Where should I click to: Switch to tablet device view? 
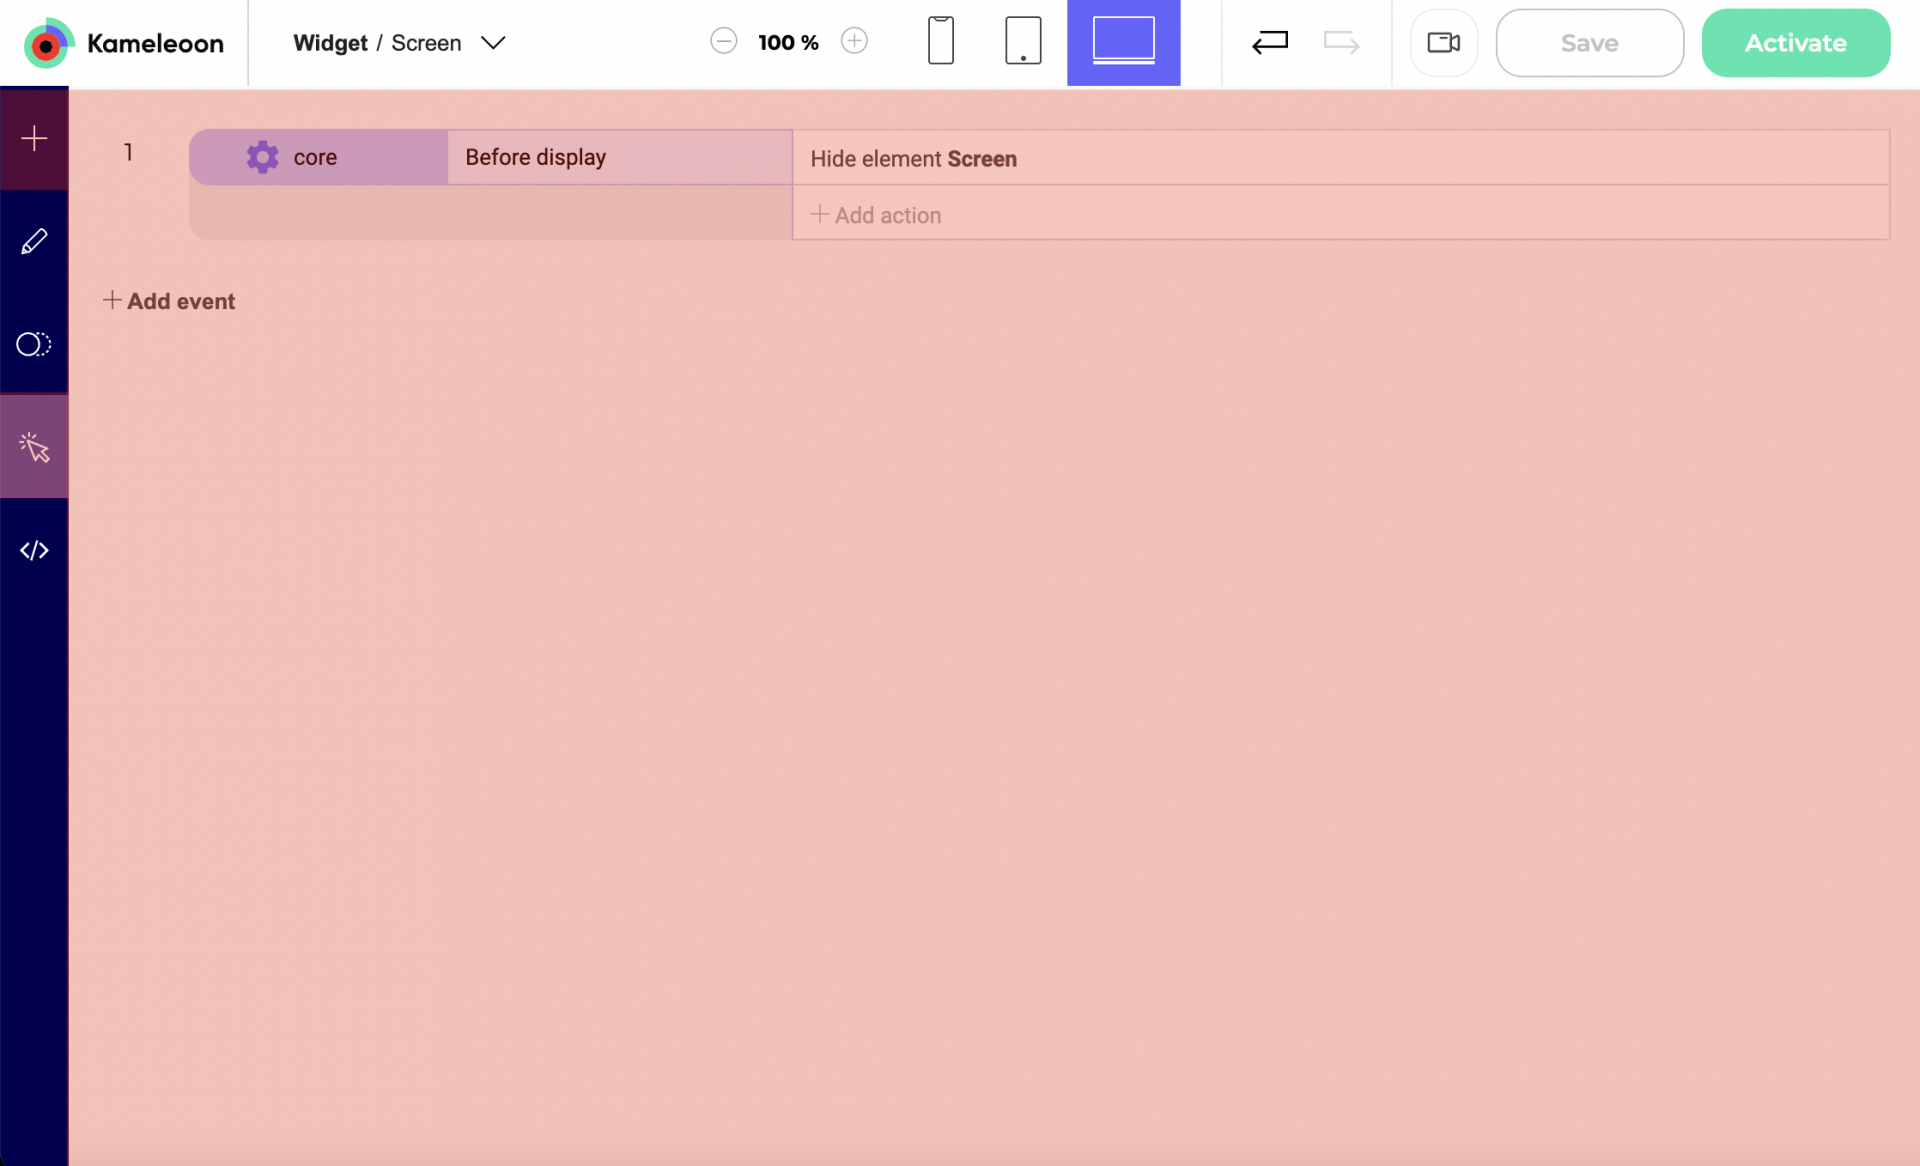click(1022, 41)
